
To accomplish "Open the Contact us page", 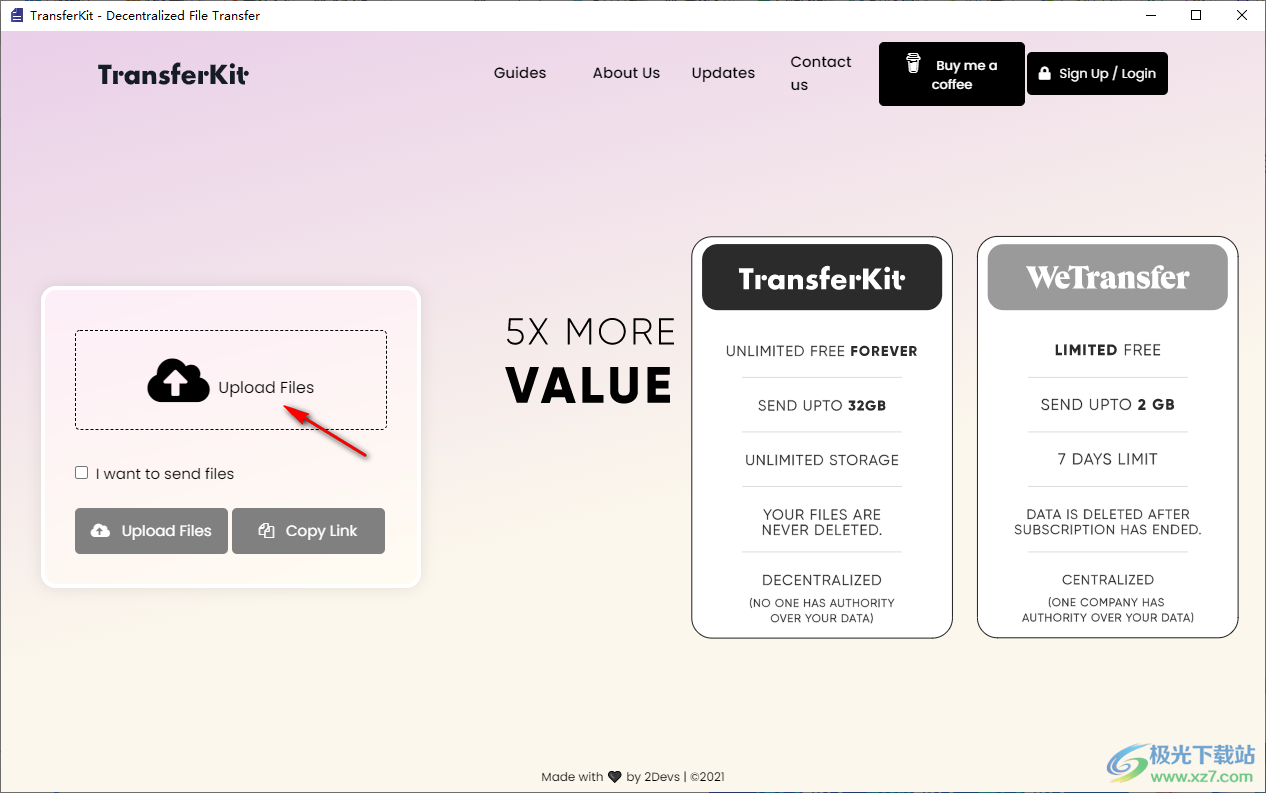I will [x=821, y=73].
